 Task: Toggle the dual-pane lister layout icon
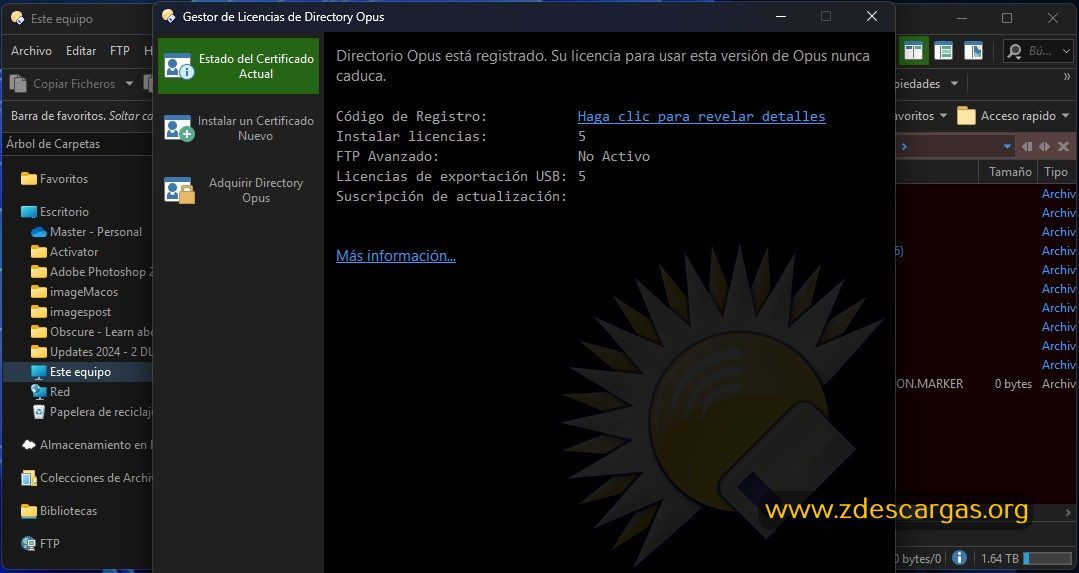coord(913,51)
